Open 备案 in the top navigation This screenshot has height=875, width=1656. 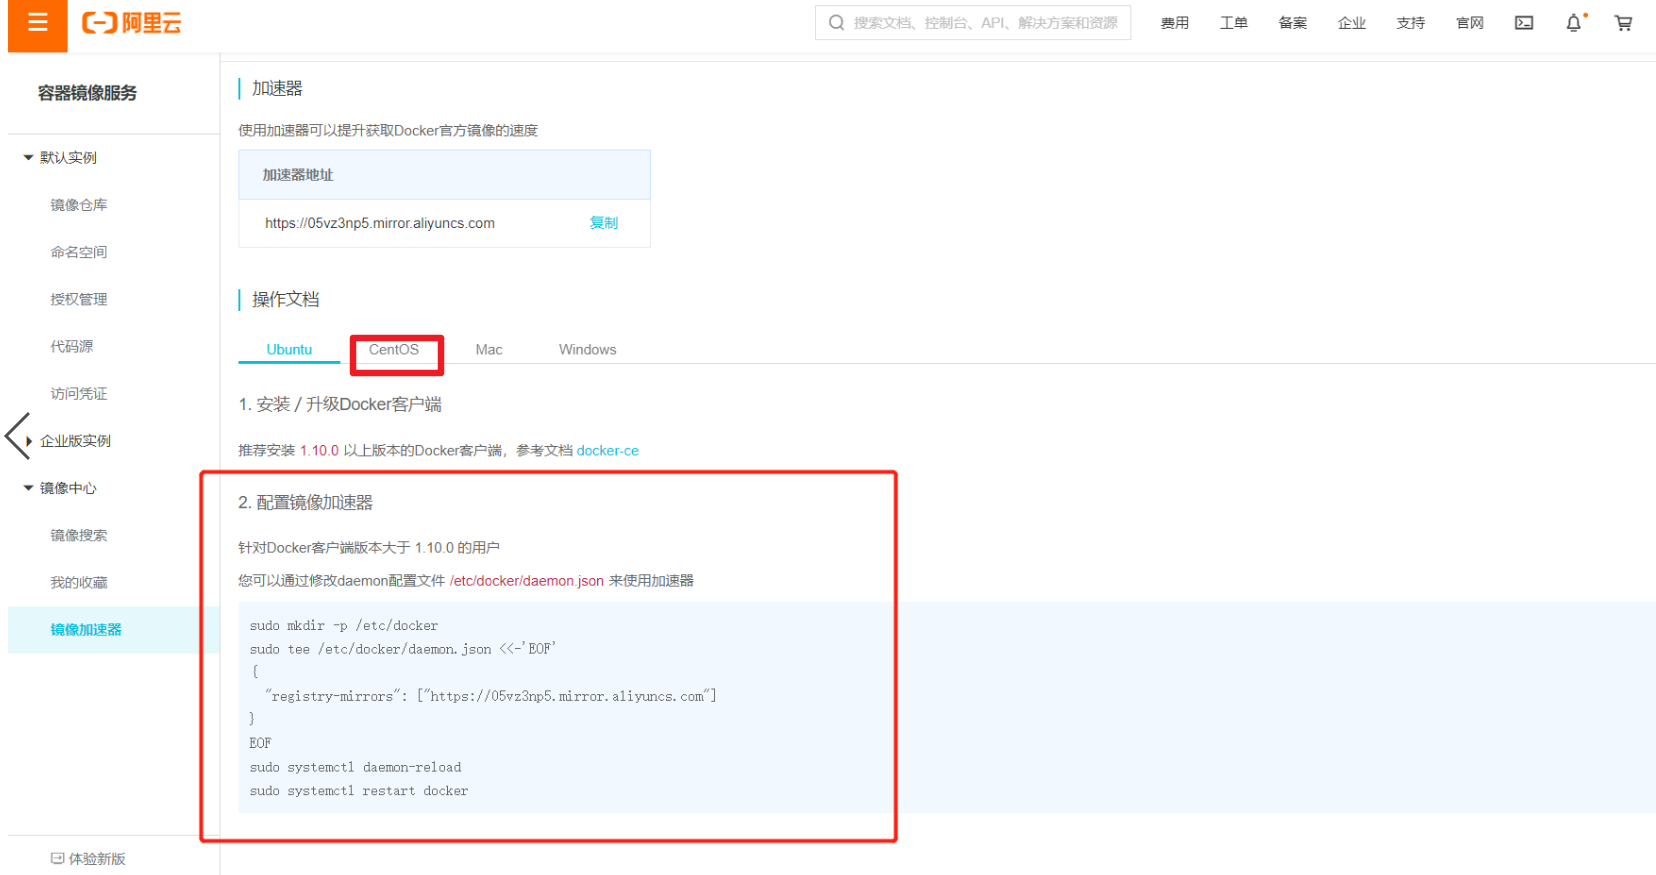[1292, 23]
